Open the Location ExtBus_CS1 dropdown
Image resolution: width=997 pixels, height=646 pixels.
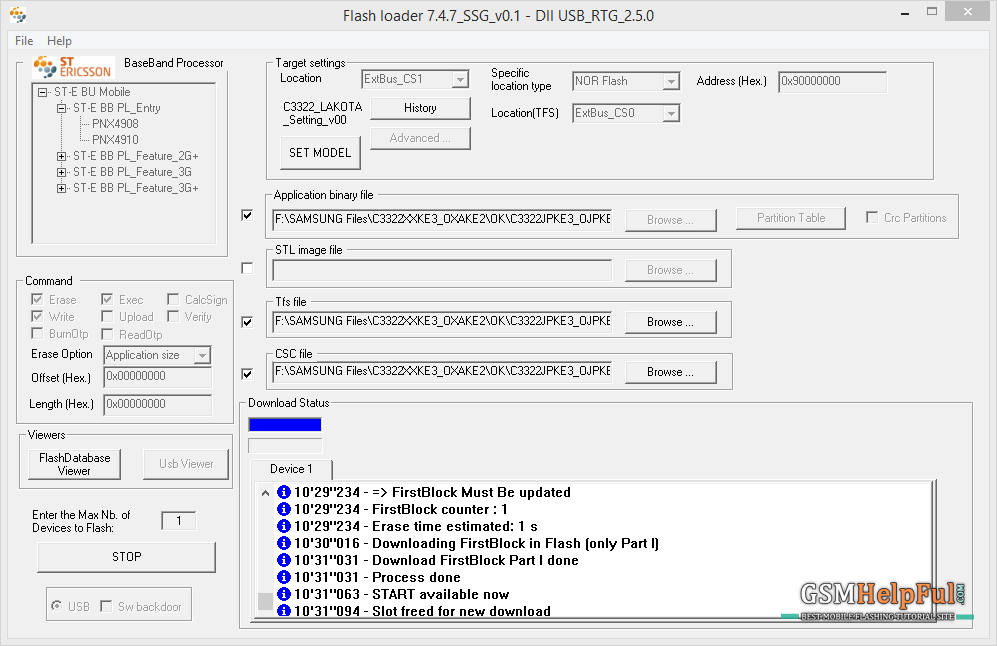[460, 79]
